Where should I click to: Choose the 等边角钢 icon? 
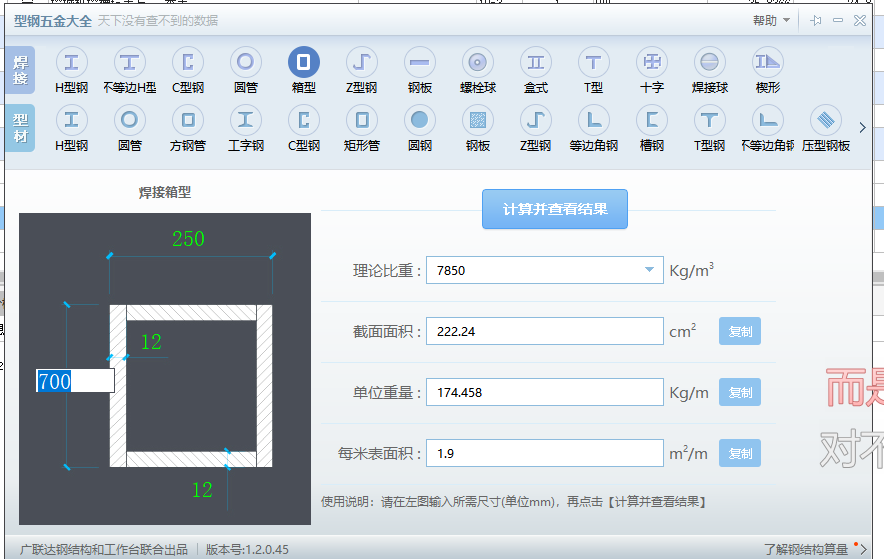594,120
